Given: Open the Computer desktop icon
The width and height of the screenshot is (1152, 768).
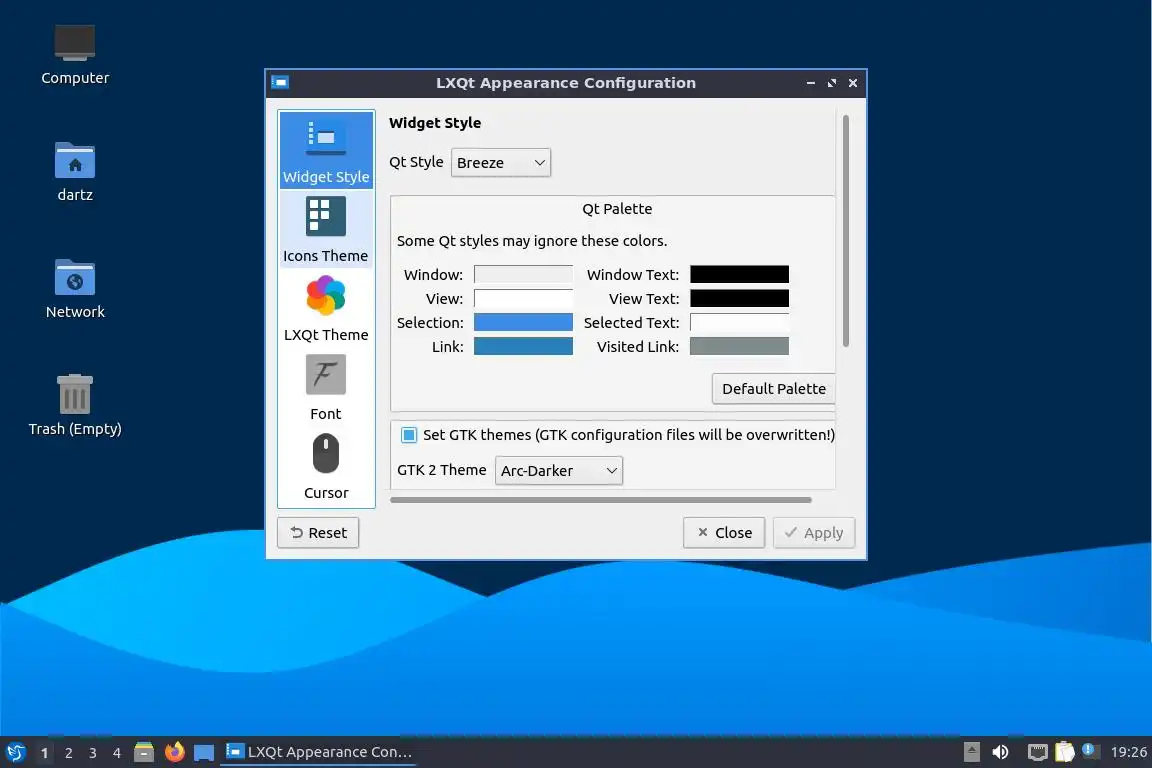Looking at the screenshot, I should (74, 55).
